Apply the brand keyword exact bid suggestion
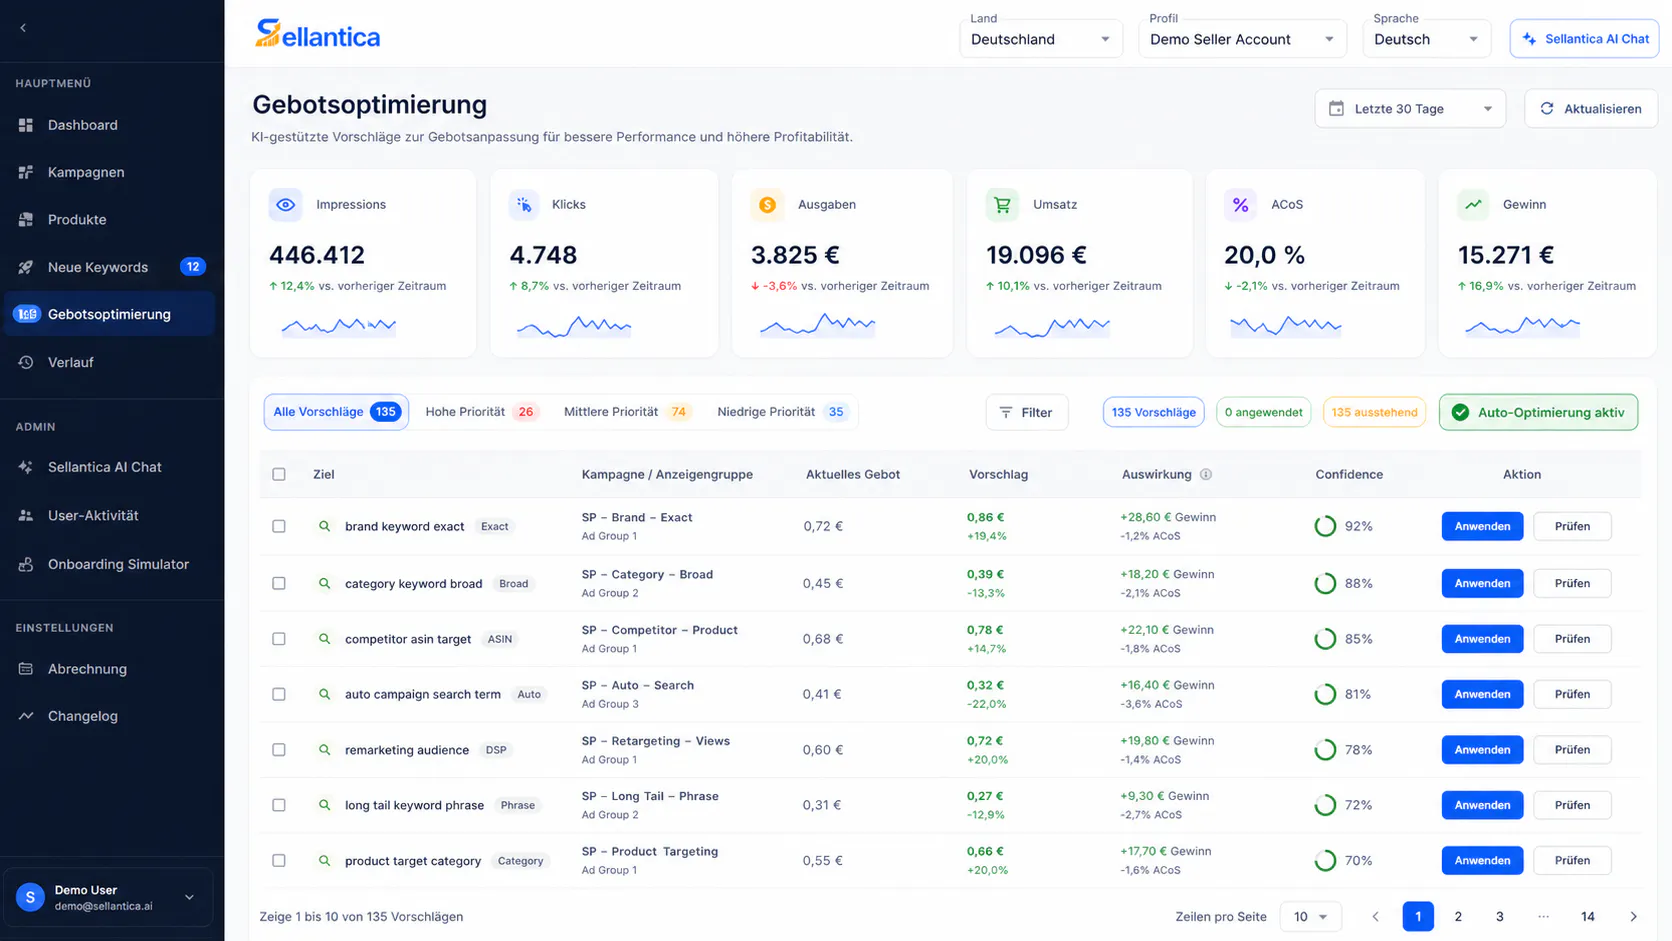 coord(1482,526)
